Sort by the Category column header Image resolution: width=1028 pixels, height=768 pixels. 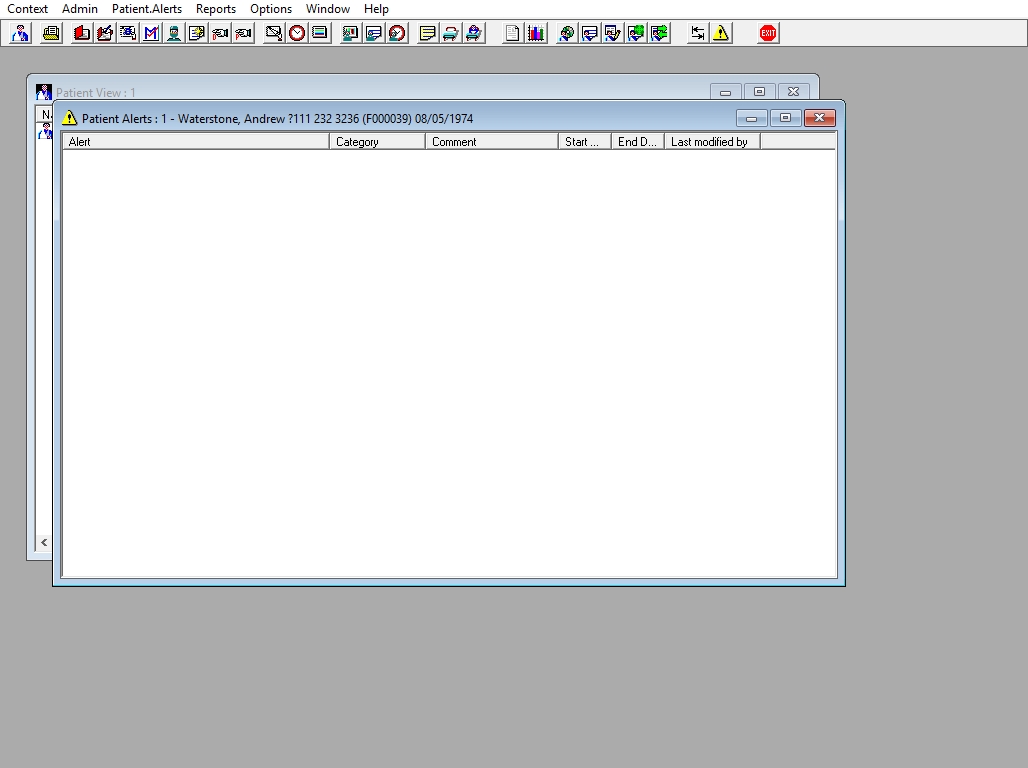pyautogui.click(x=378, y=142)
